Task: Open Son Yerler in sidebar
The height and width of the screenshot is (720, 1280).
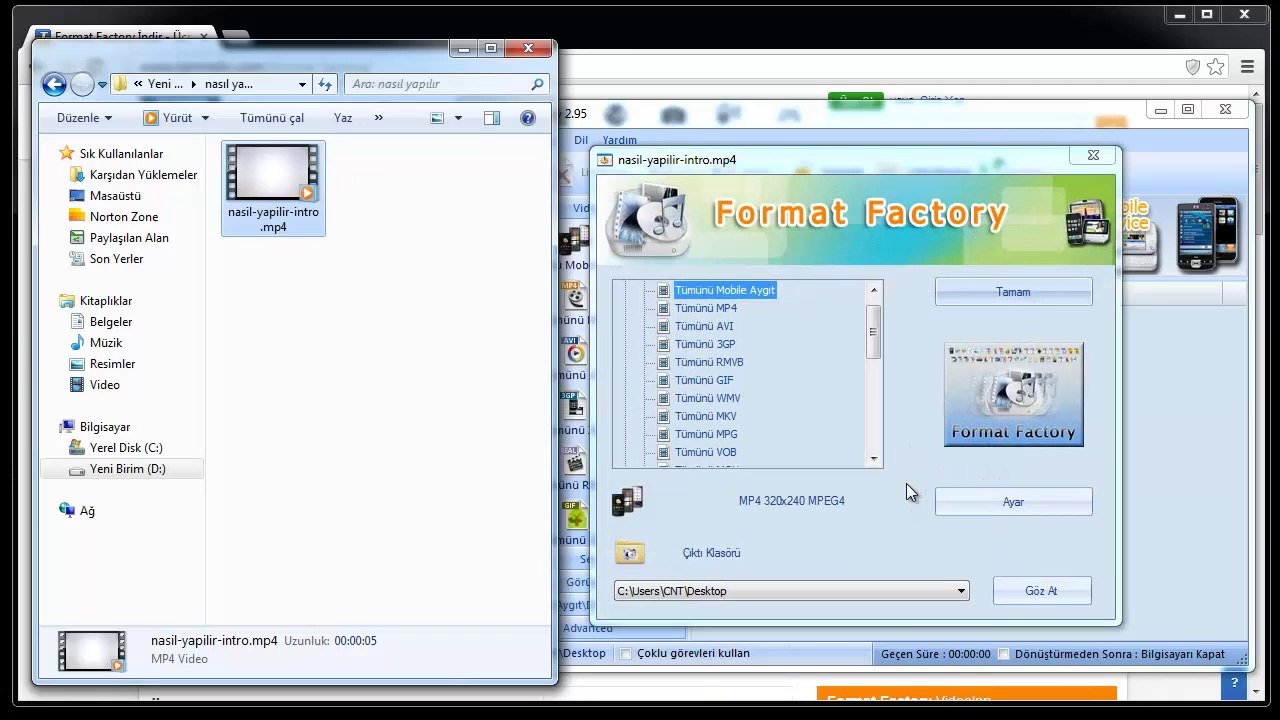Action: (116, 259)
